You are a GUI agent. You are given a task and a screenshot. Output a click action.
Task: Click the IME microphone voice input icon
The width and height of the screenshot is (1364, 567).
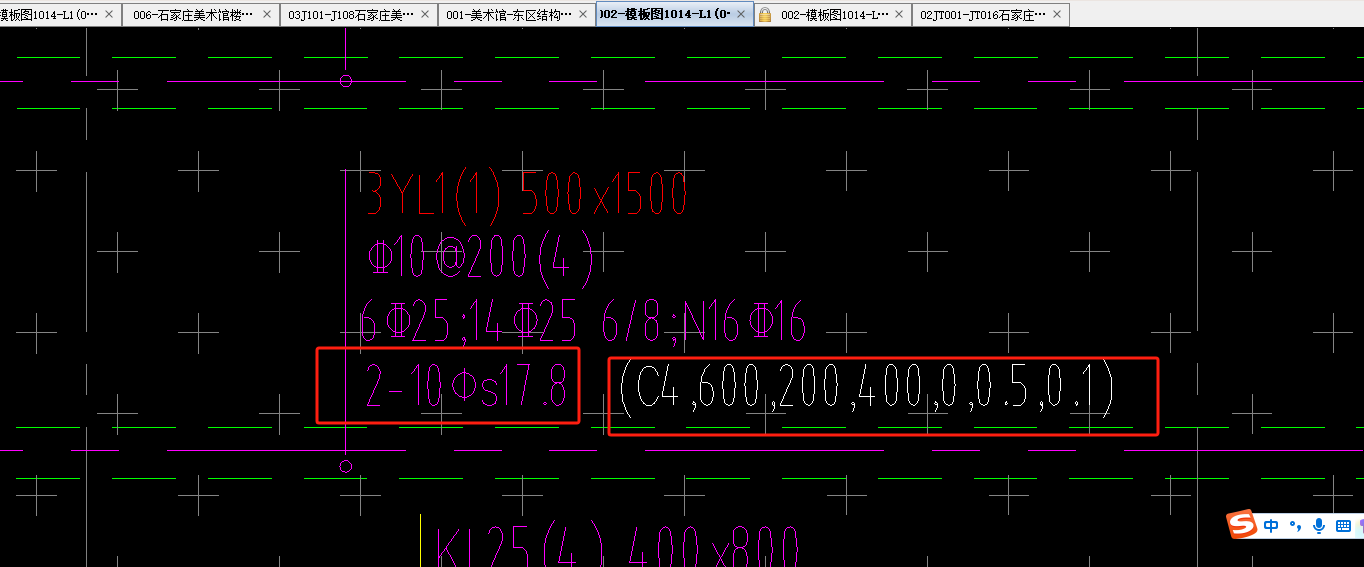coord(1319,525)
